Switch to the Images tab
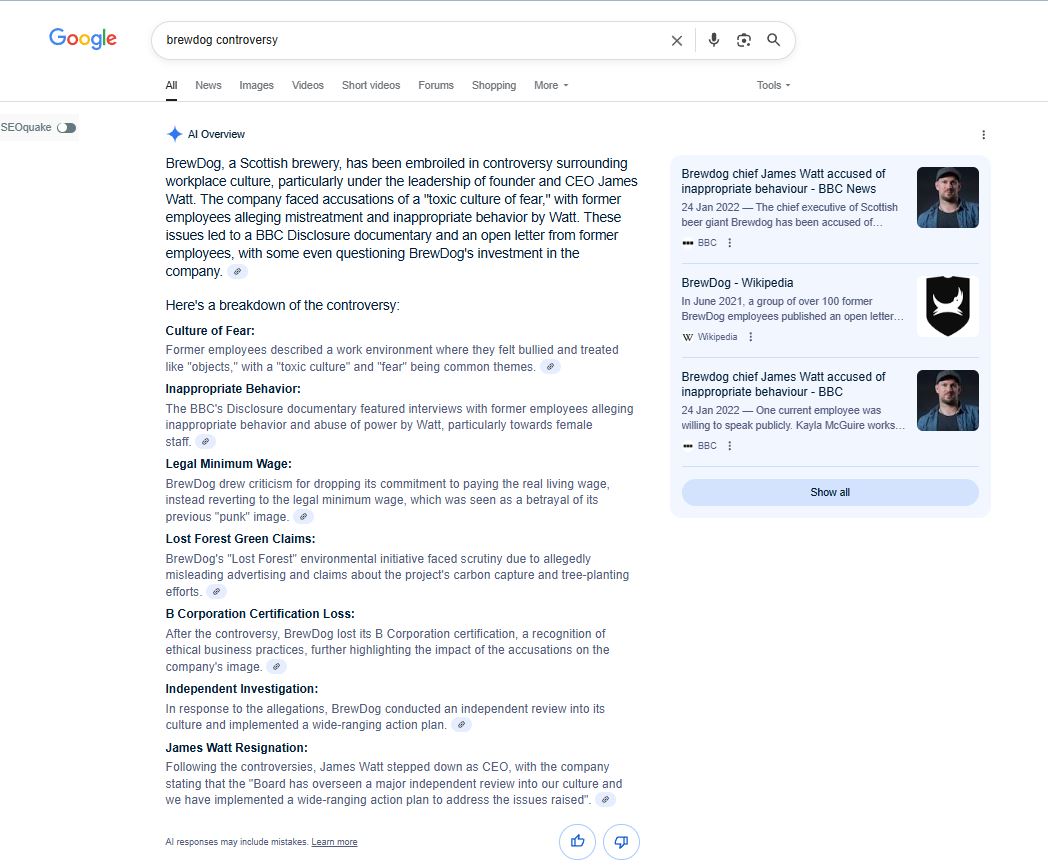Viewport: 1048px width, 867px height. [257, 86]
